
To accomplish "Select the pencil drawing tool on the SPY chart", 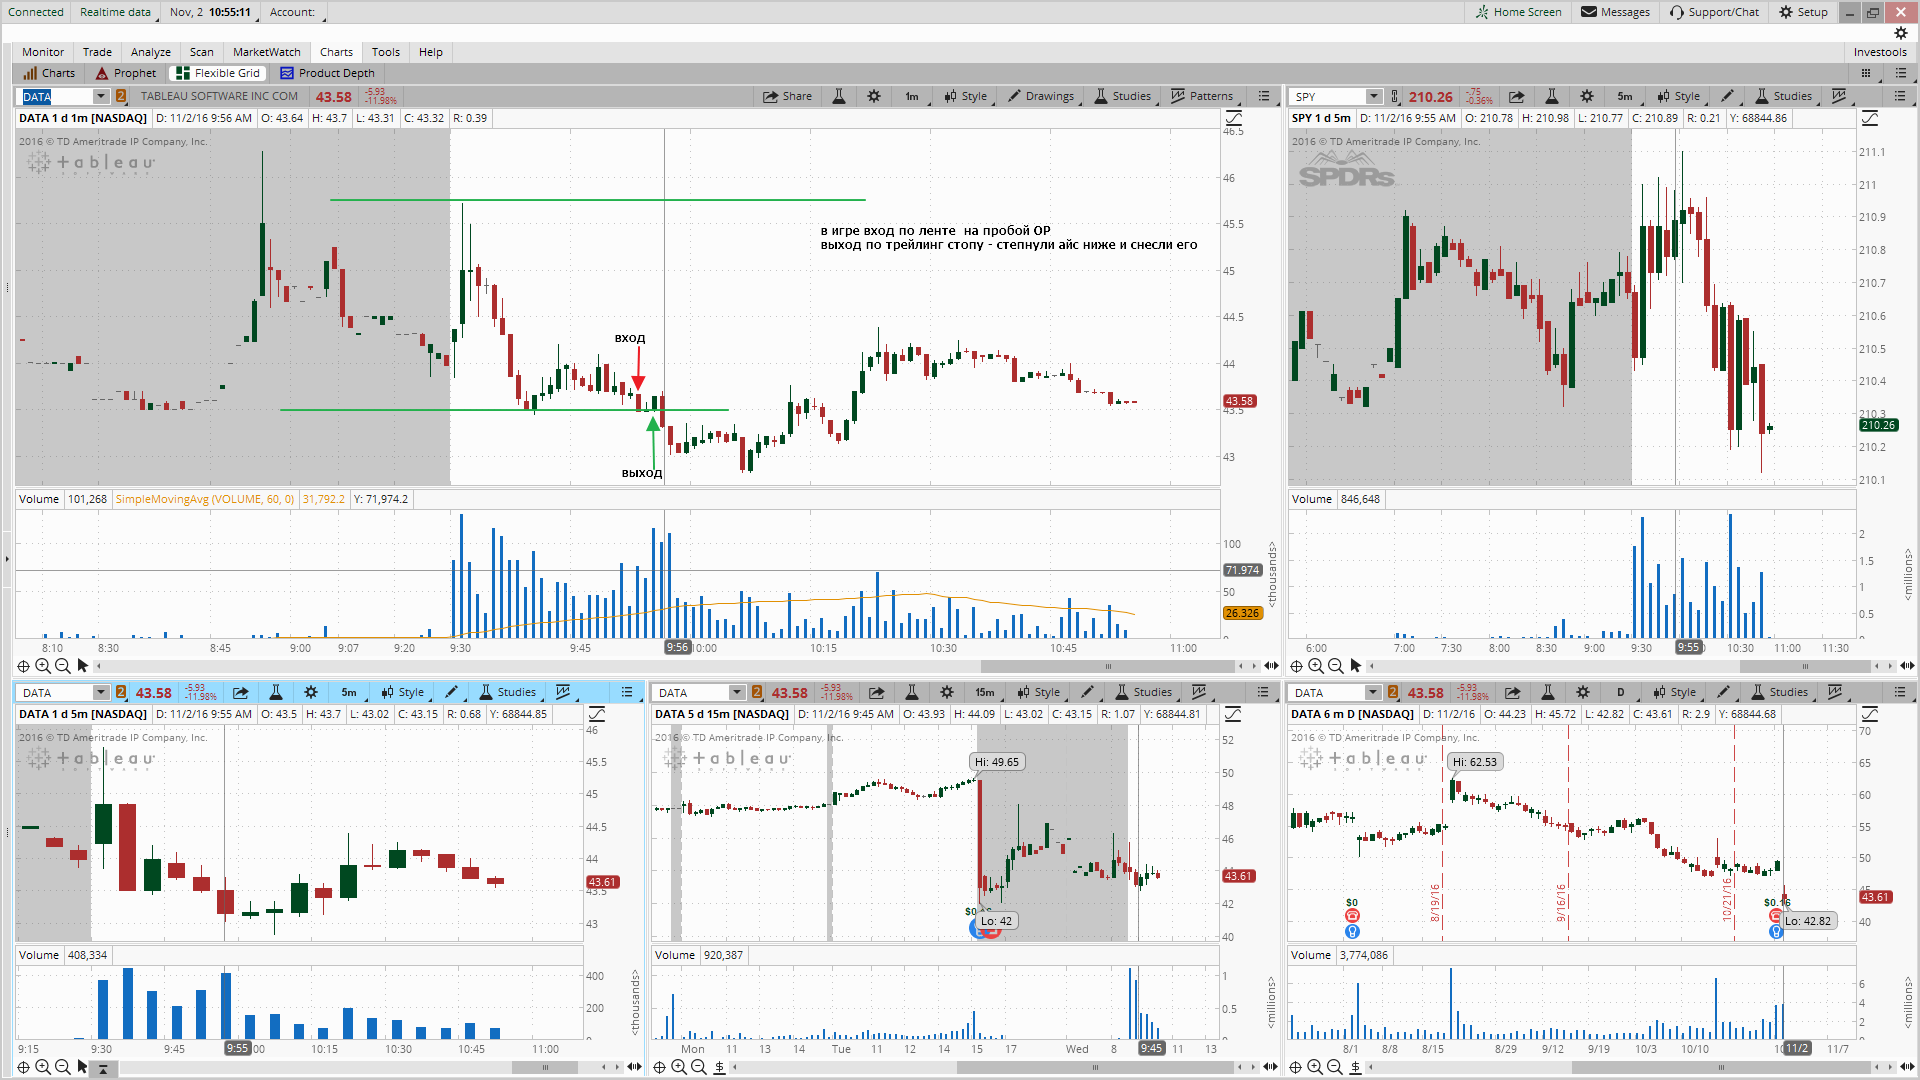I will (x=1727, y=96).
